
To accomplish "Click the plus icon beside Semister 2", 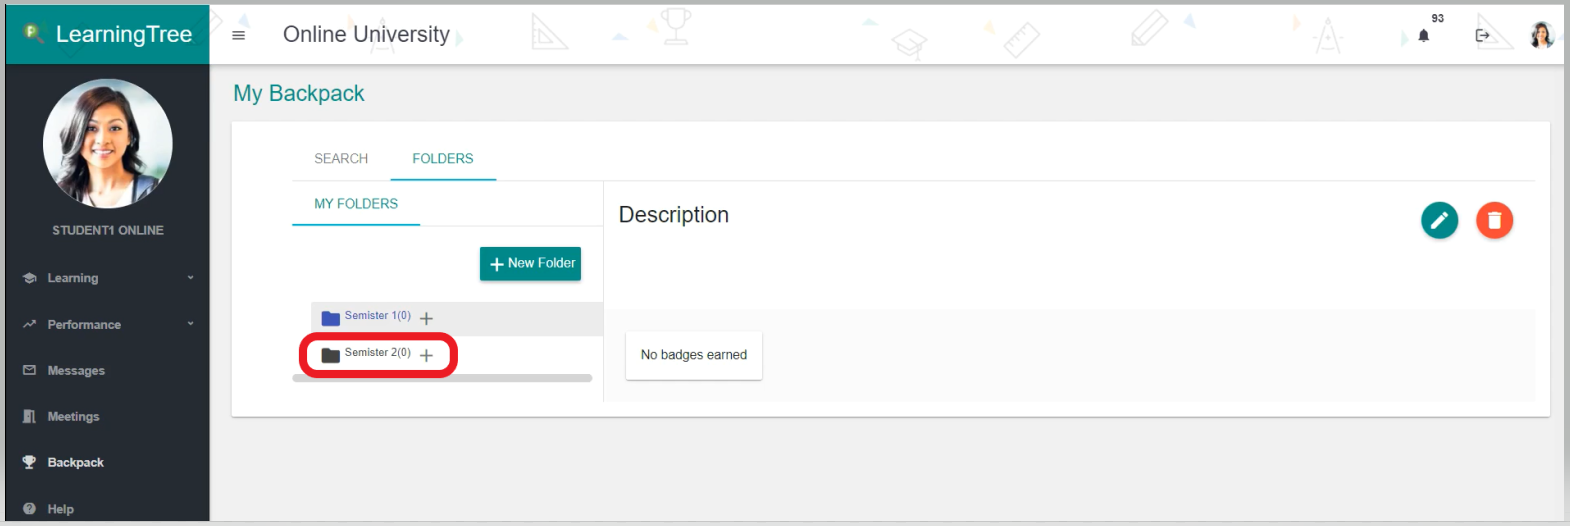I will coord(427,355).
